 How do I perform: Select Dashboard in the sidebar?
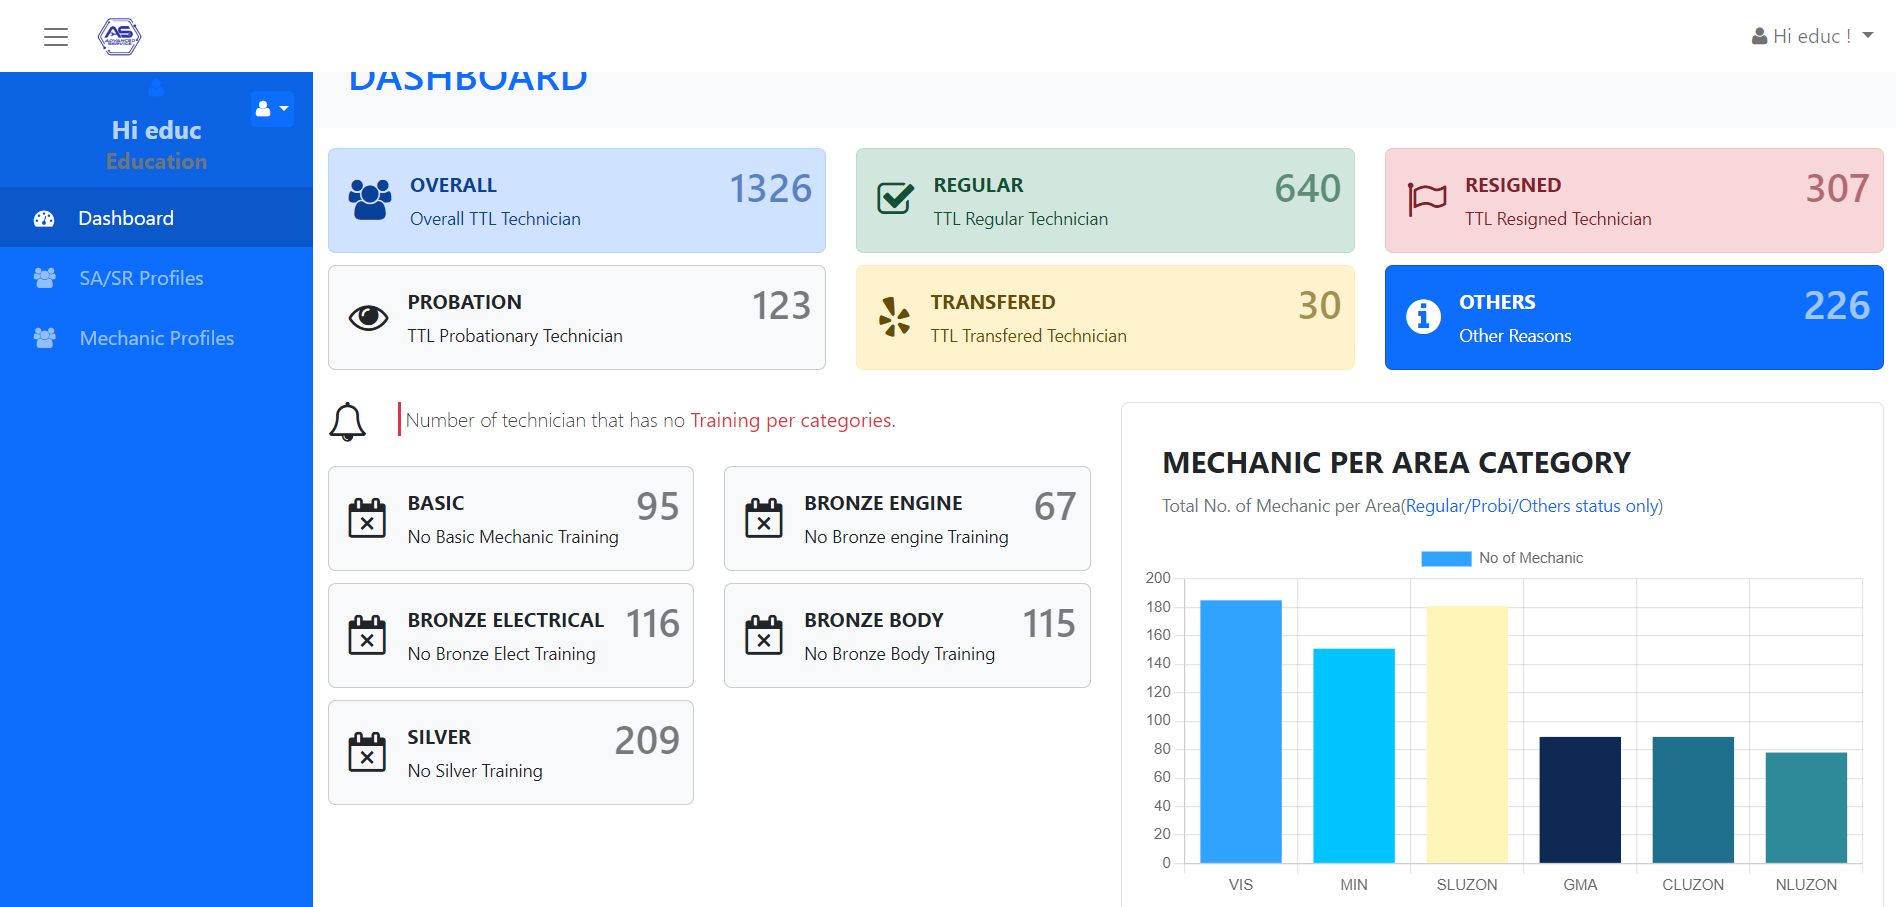pos(126,218)
